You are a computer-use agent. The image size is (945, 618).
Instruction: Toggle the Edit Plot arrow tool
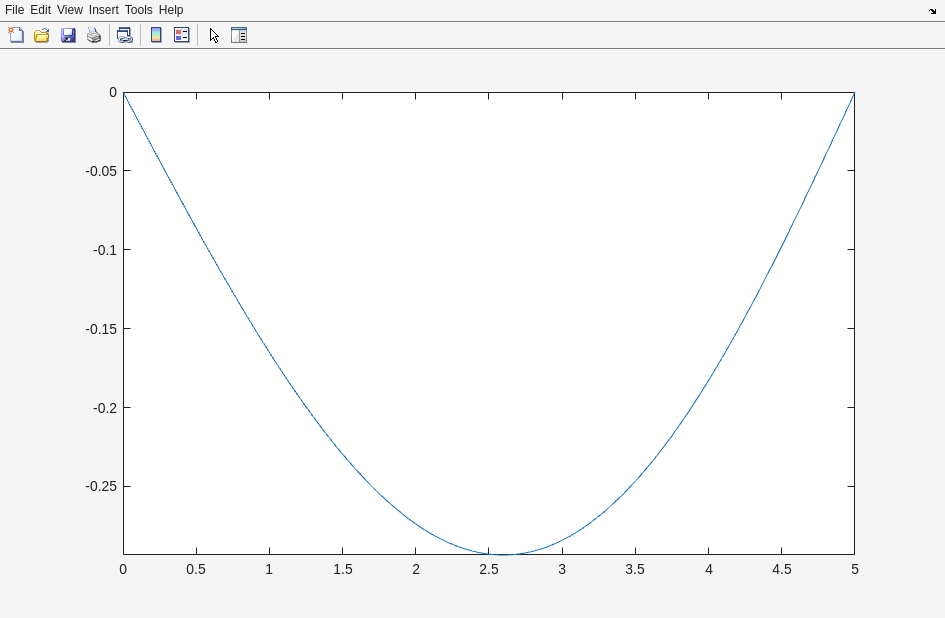pos(214,35)
